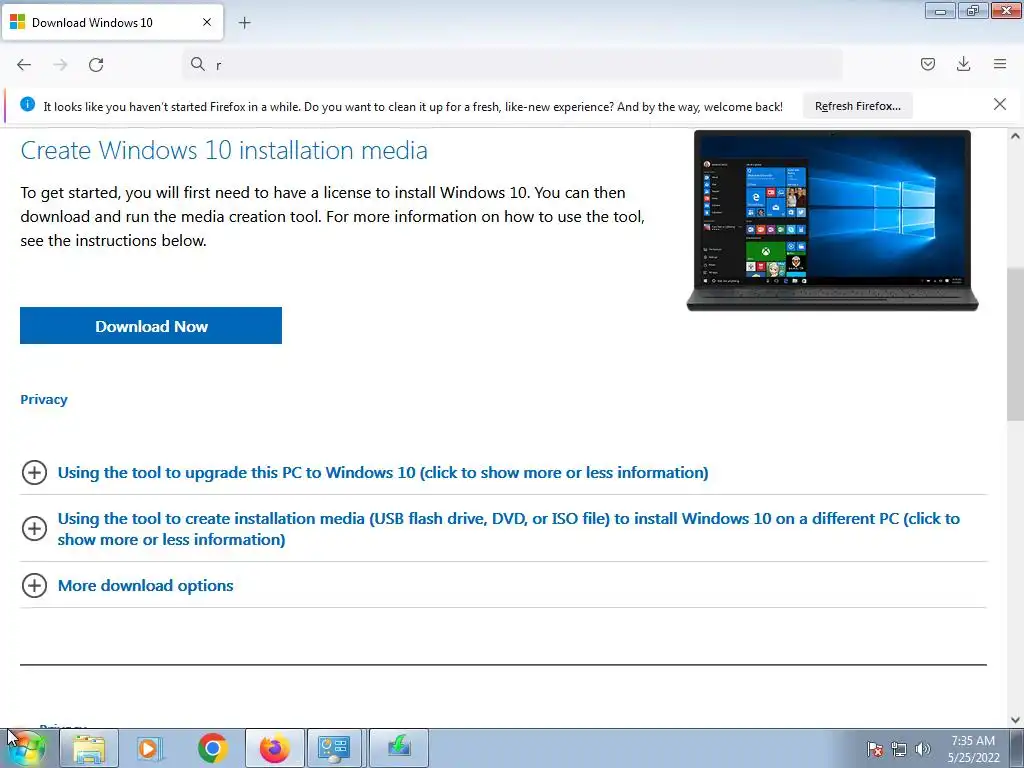The image size is (1024, 768).
Task: Open the Firefox hamburger menu
Action: (x=1000, y=64)
